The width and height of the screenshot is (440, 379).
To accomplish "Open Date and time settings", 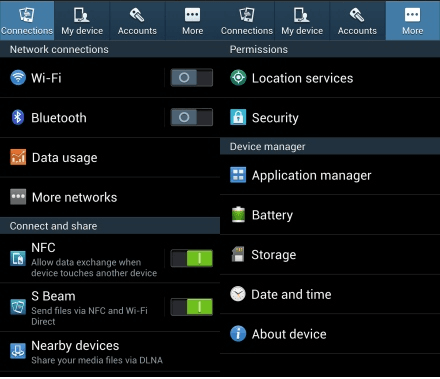I will (x=330, y=294).
